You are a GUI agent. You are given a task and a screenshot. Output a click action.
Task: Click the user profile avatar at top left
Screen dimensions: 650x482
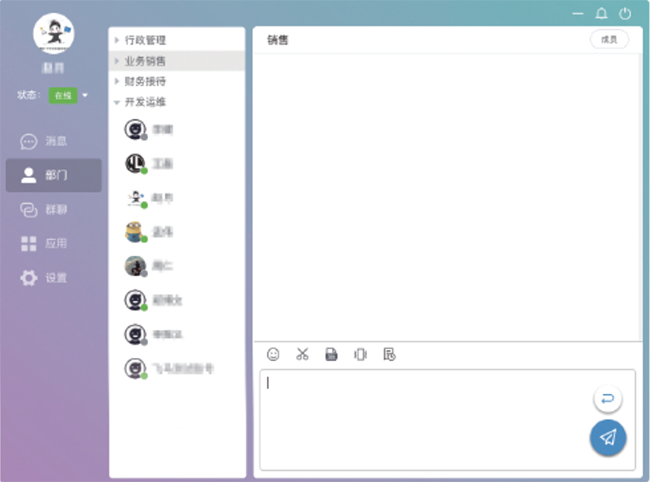click(53, 33)
